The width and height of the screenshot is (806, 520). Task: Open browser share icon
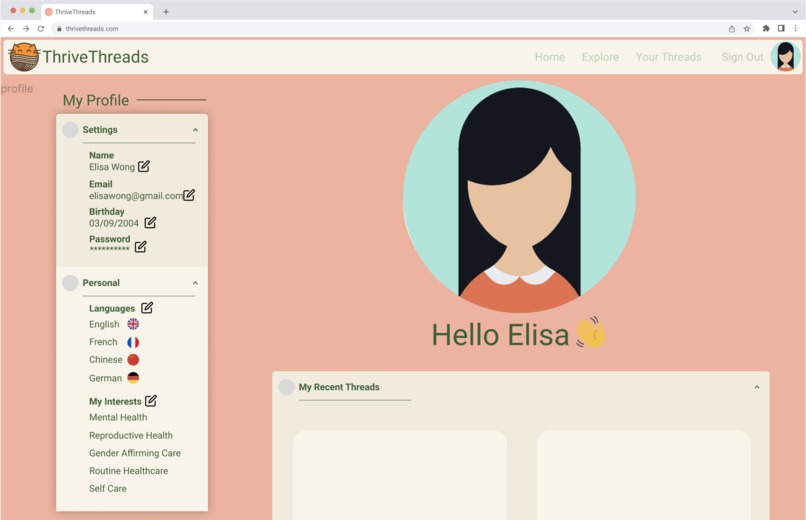[731, 29]
